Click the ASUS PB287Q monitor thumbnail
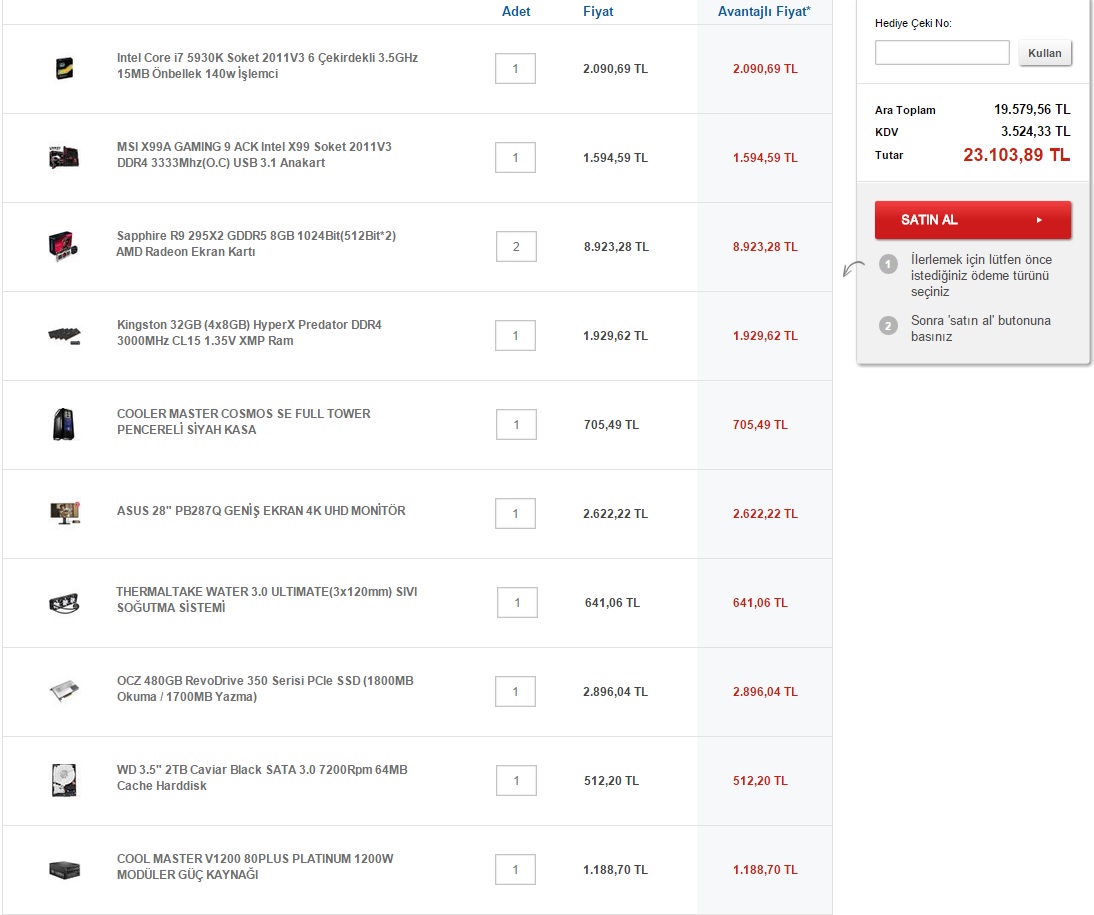Screen dimensions: 1094x915 point(66,513)
